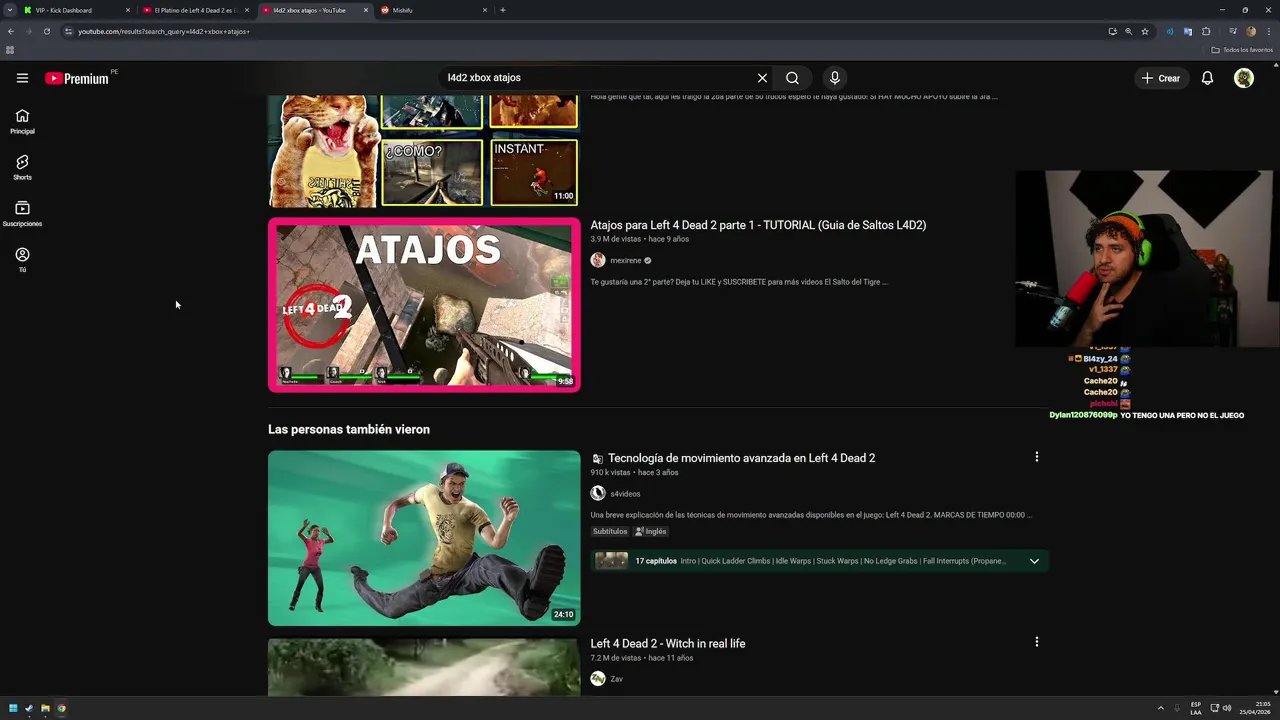The width and height of the screenshot is (1280, 720).
Task: Open the notifications bell
Action: click(1207, 78)
